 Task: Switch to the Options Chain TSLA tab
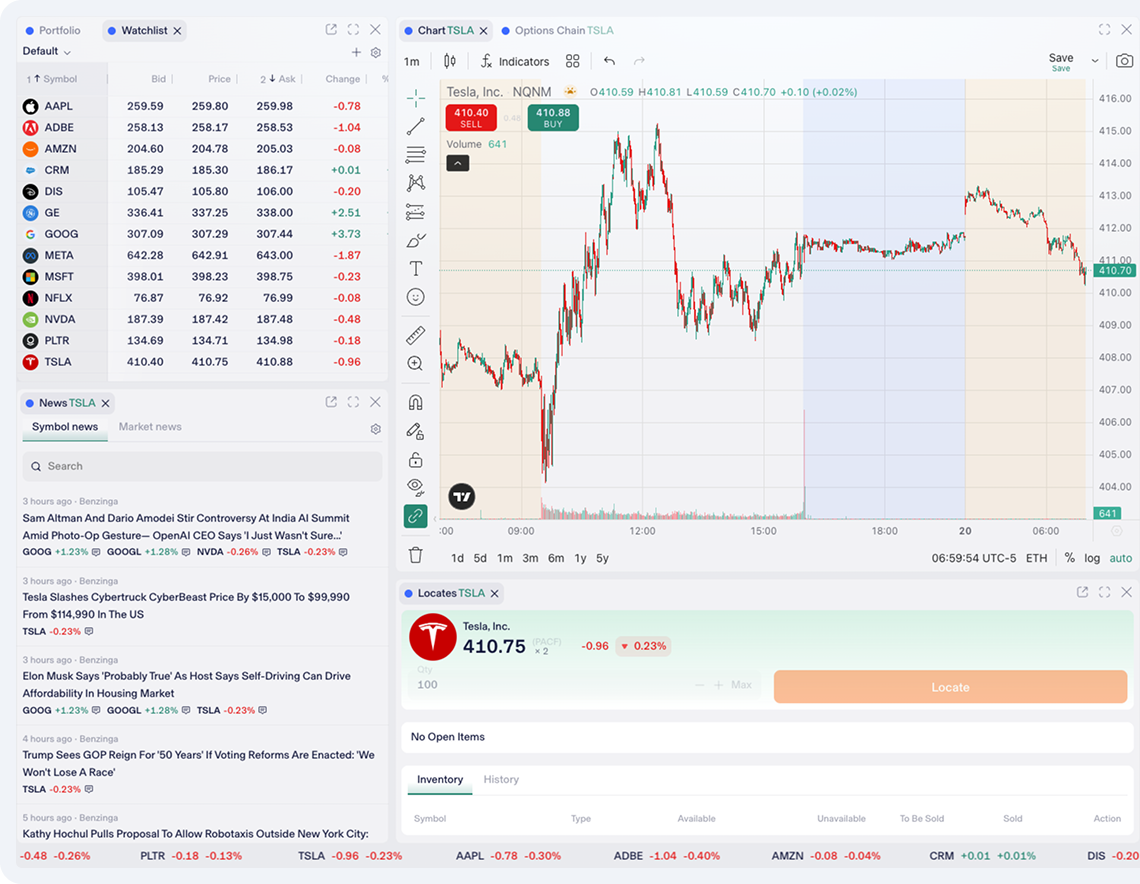click(557, 31)
